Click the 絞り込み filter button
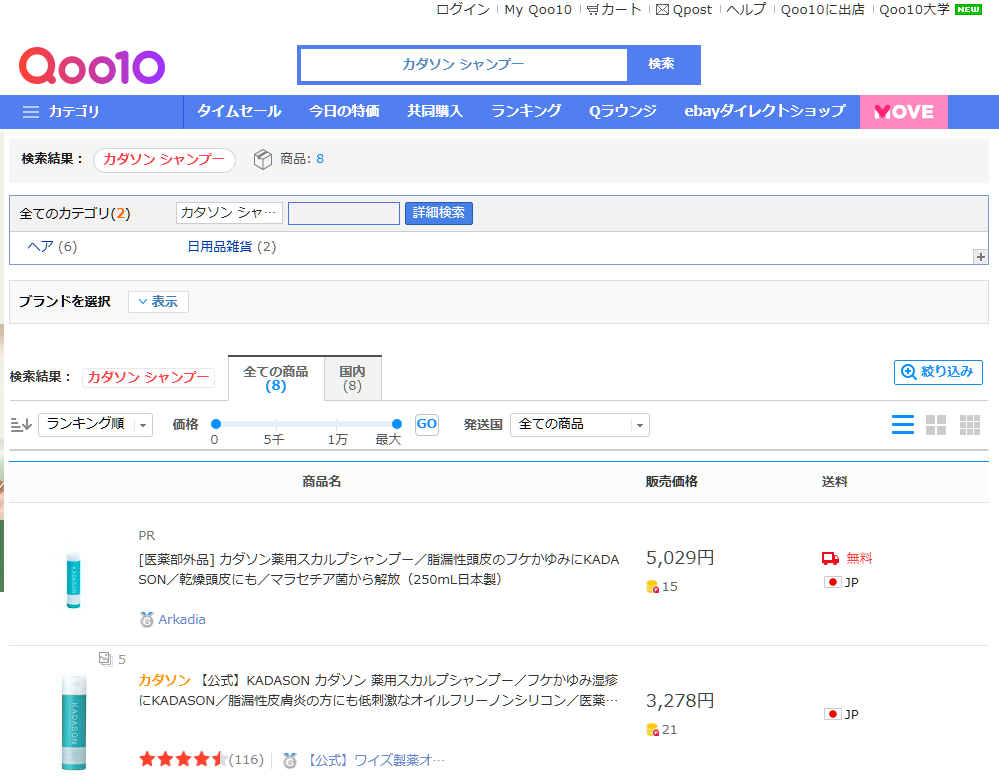Image resolution: width=999 pixels, height=778 pixels. click(x=938, y=372)
